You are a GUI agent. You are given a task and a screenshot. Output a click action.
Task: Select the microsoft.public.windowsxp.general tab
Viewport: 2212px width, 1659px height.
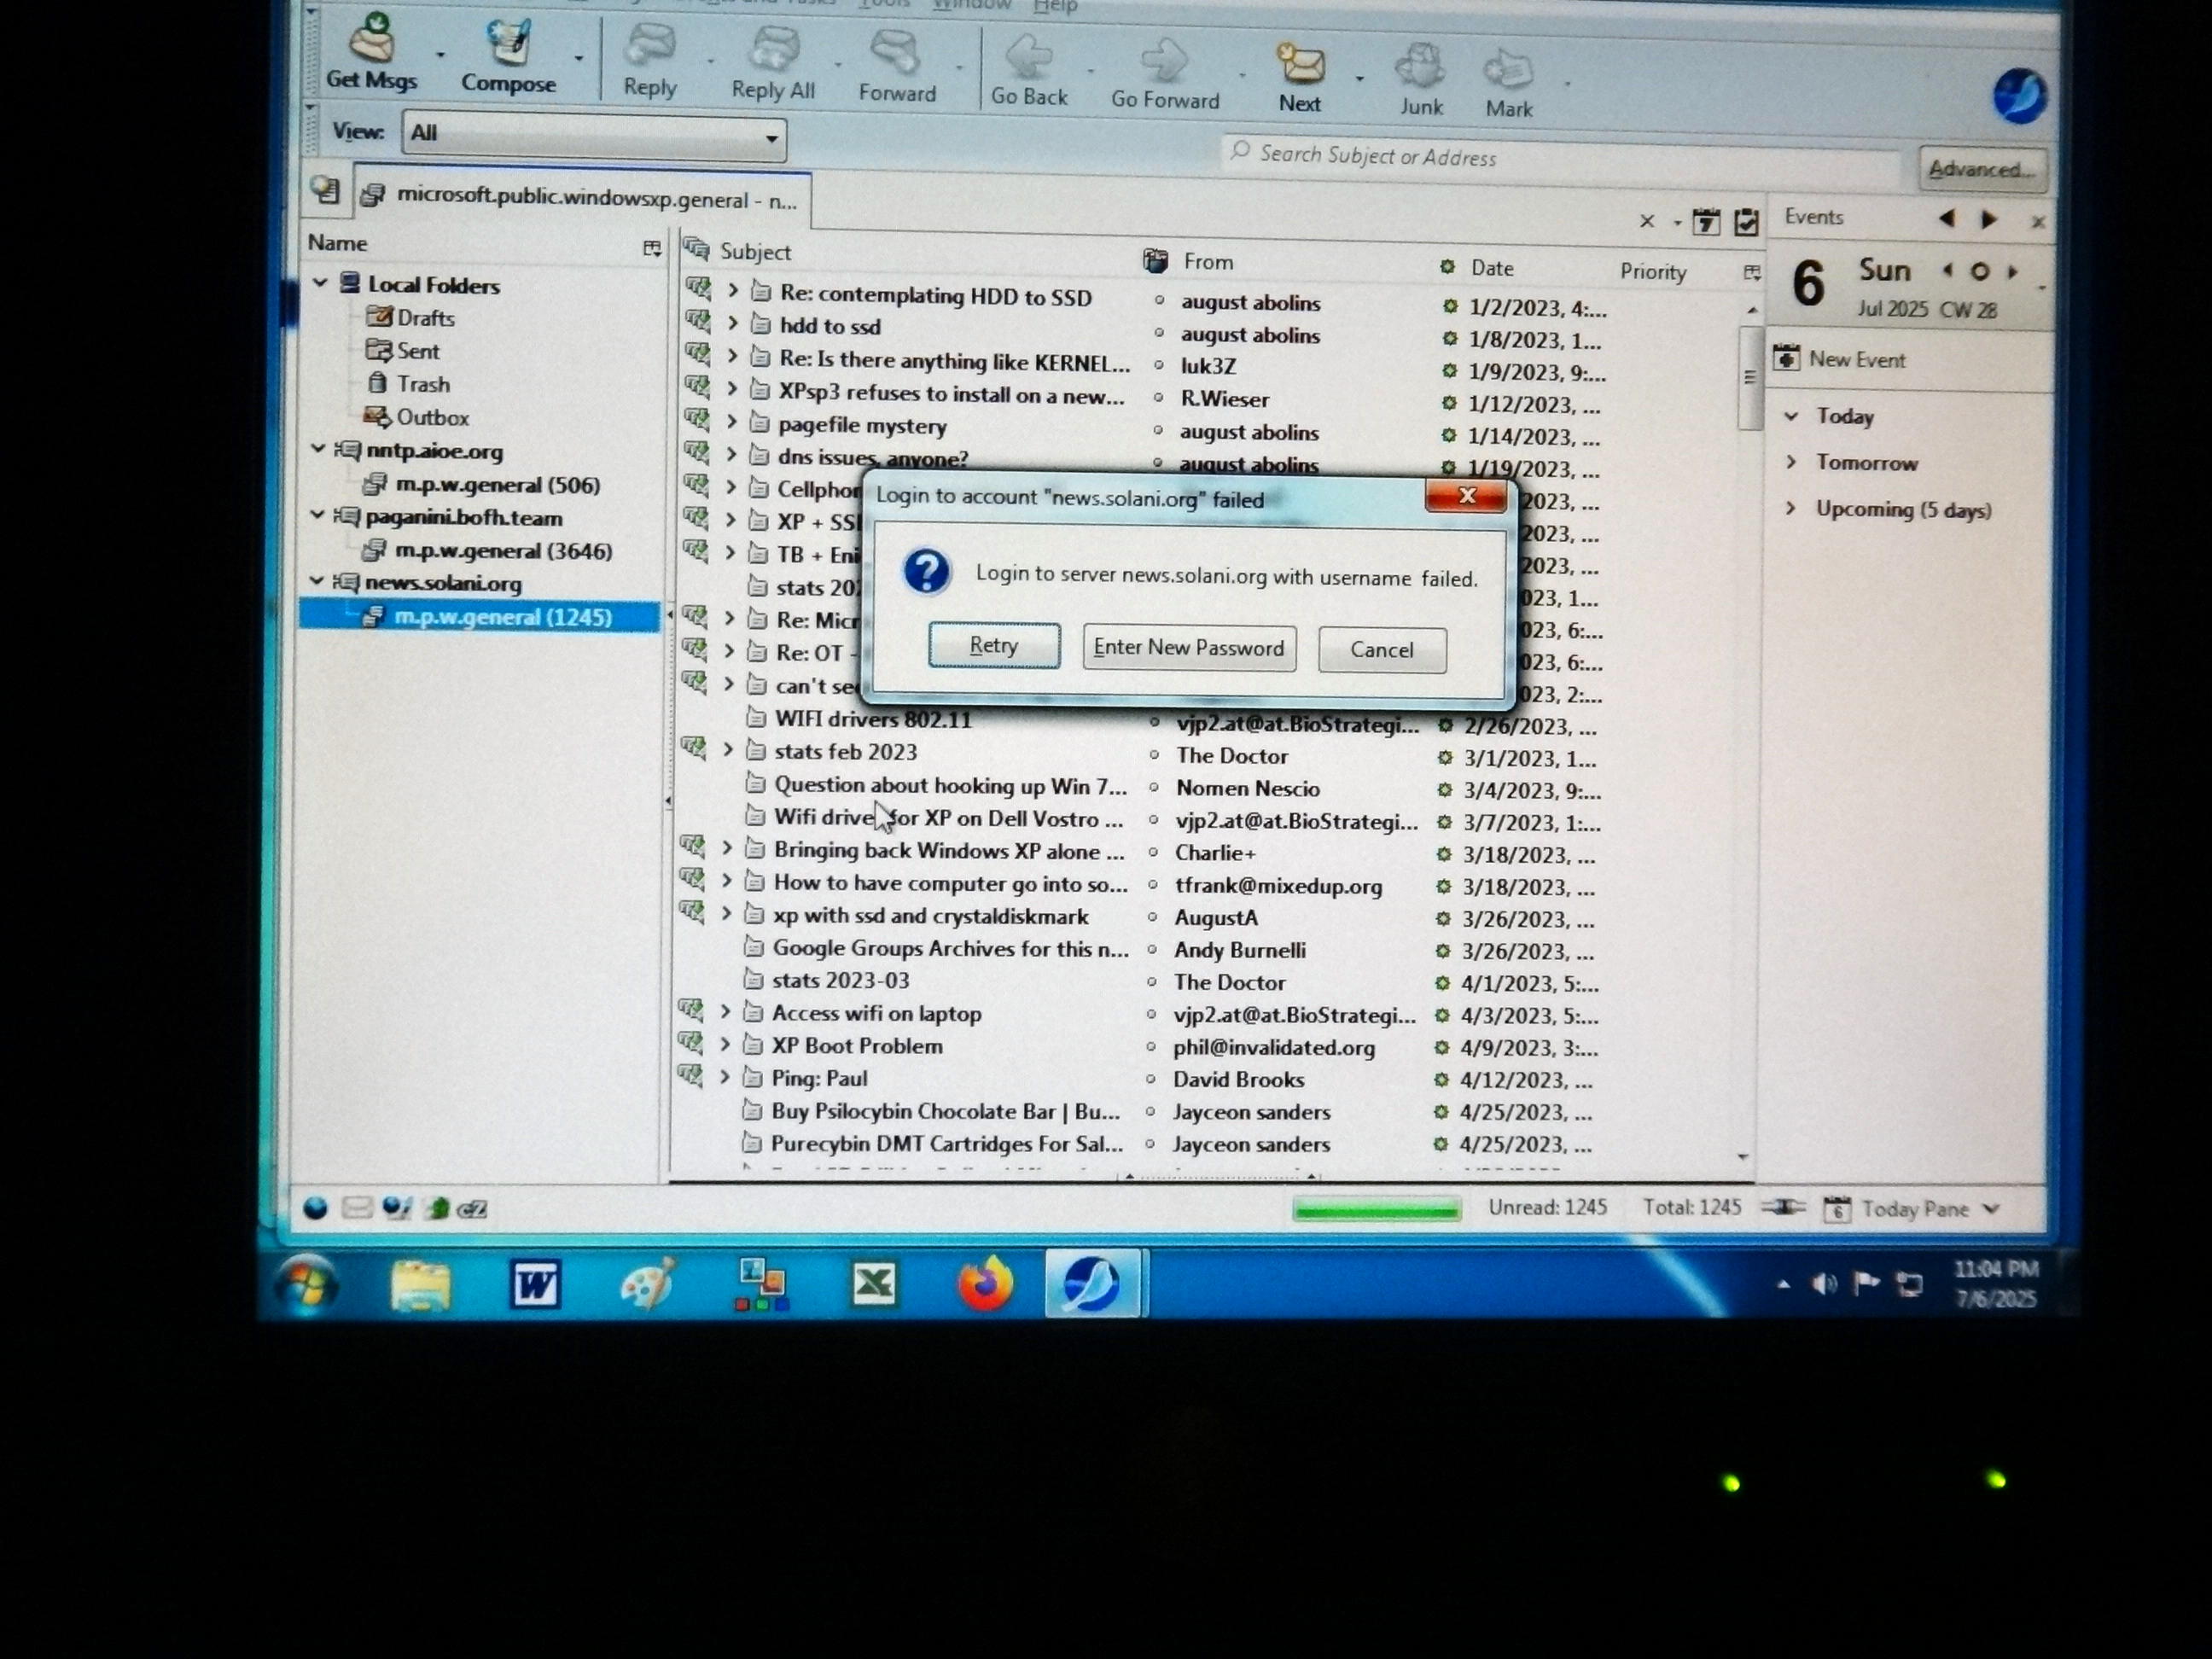coord(582,198)
